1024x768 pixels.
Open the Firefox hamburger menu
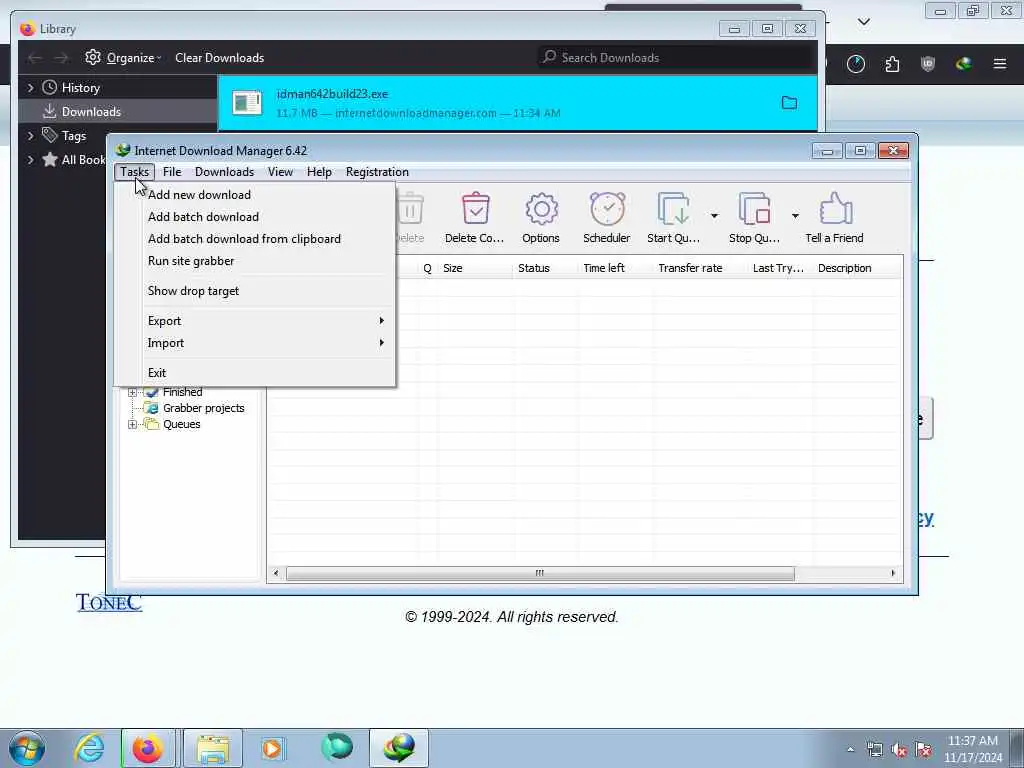coord(999,64)
